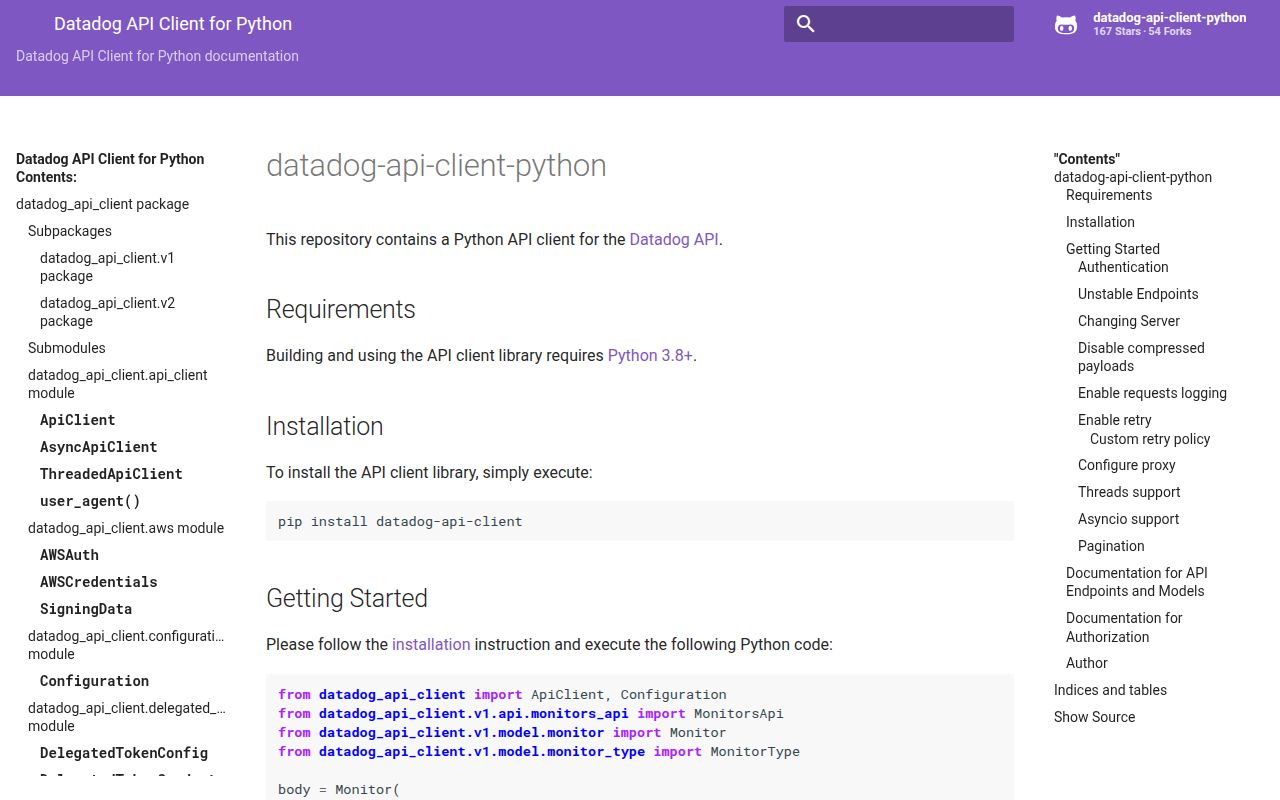Jump to Installation in Contents panel
Viewport: 1280px width, 800px height.
pos(1100,222)
